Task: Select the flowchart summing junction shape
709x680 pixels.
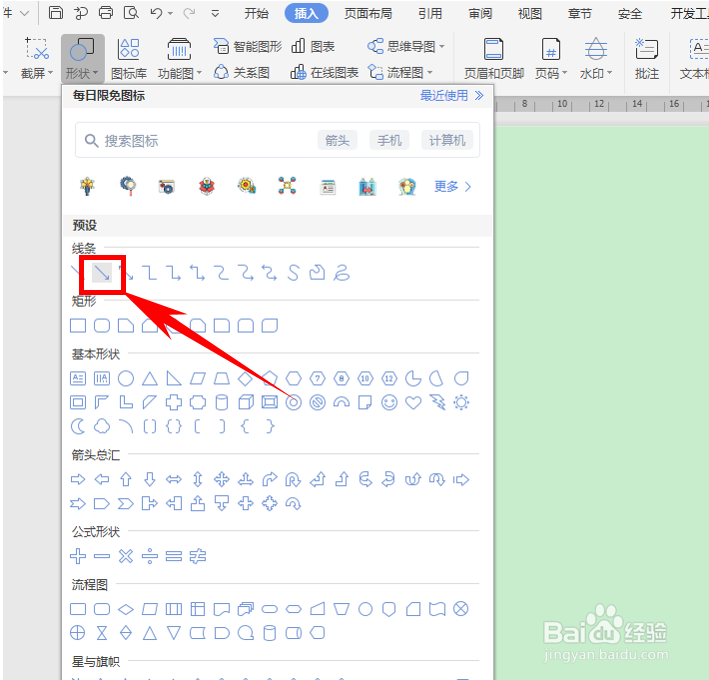Action: (461, 609)
